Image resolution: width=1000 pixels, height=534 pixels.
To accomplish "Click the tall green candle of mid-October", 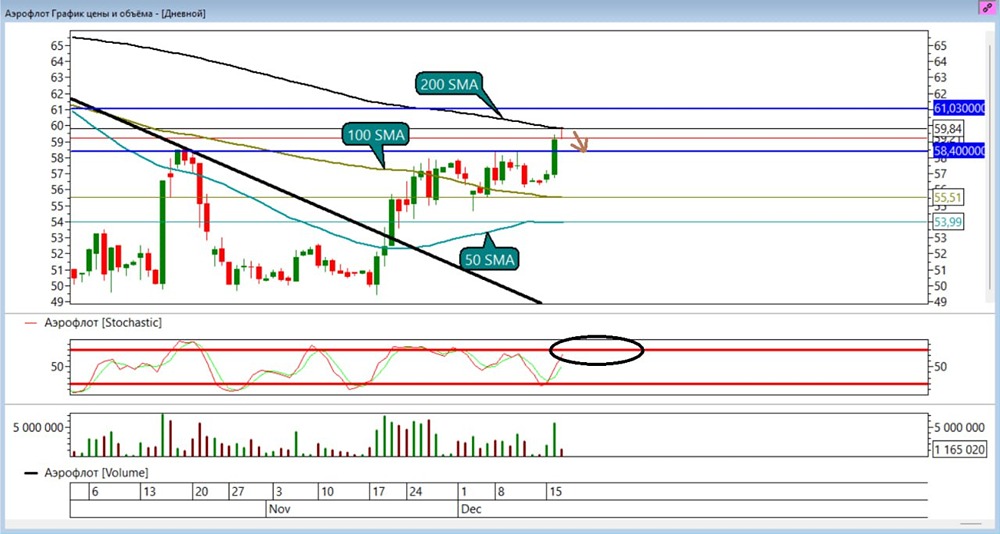I will pyautogui.click(x=163, y=232).
